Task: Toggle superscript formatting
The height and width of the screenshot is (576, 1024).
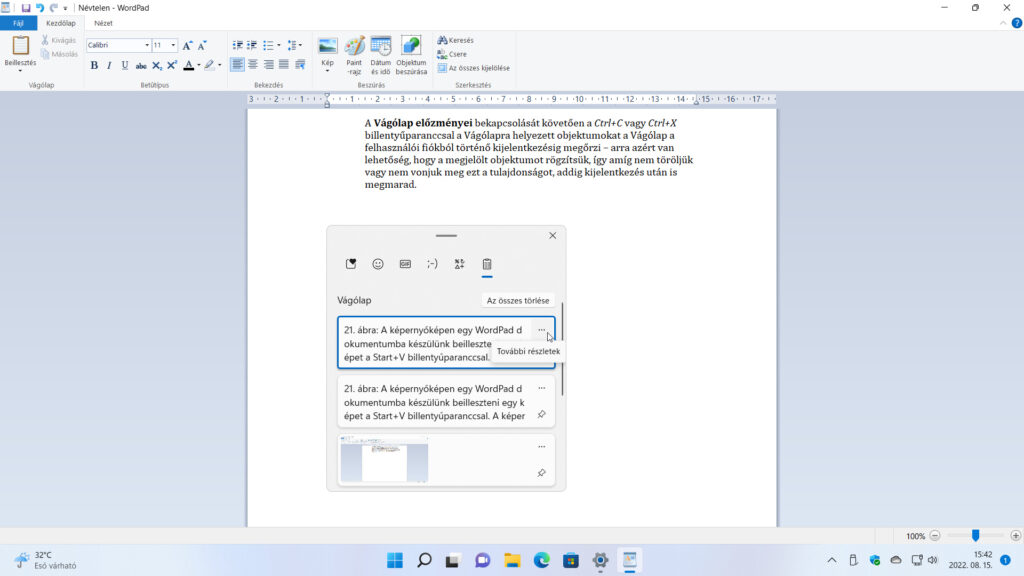Action: click(x=172, y=65)
